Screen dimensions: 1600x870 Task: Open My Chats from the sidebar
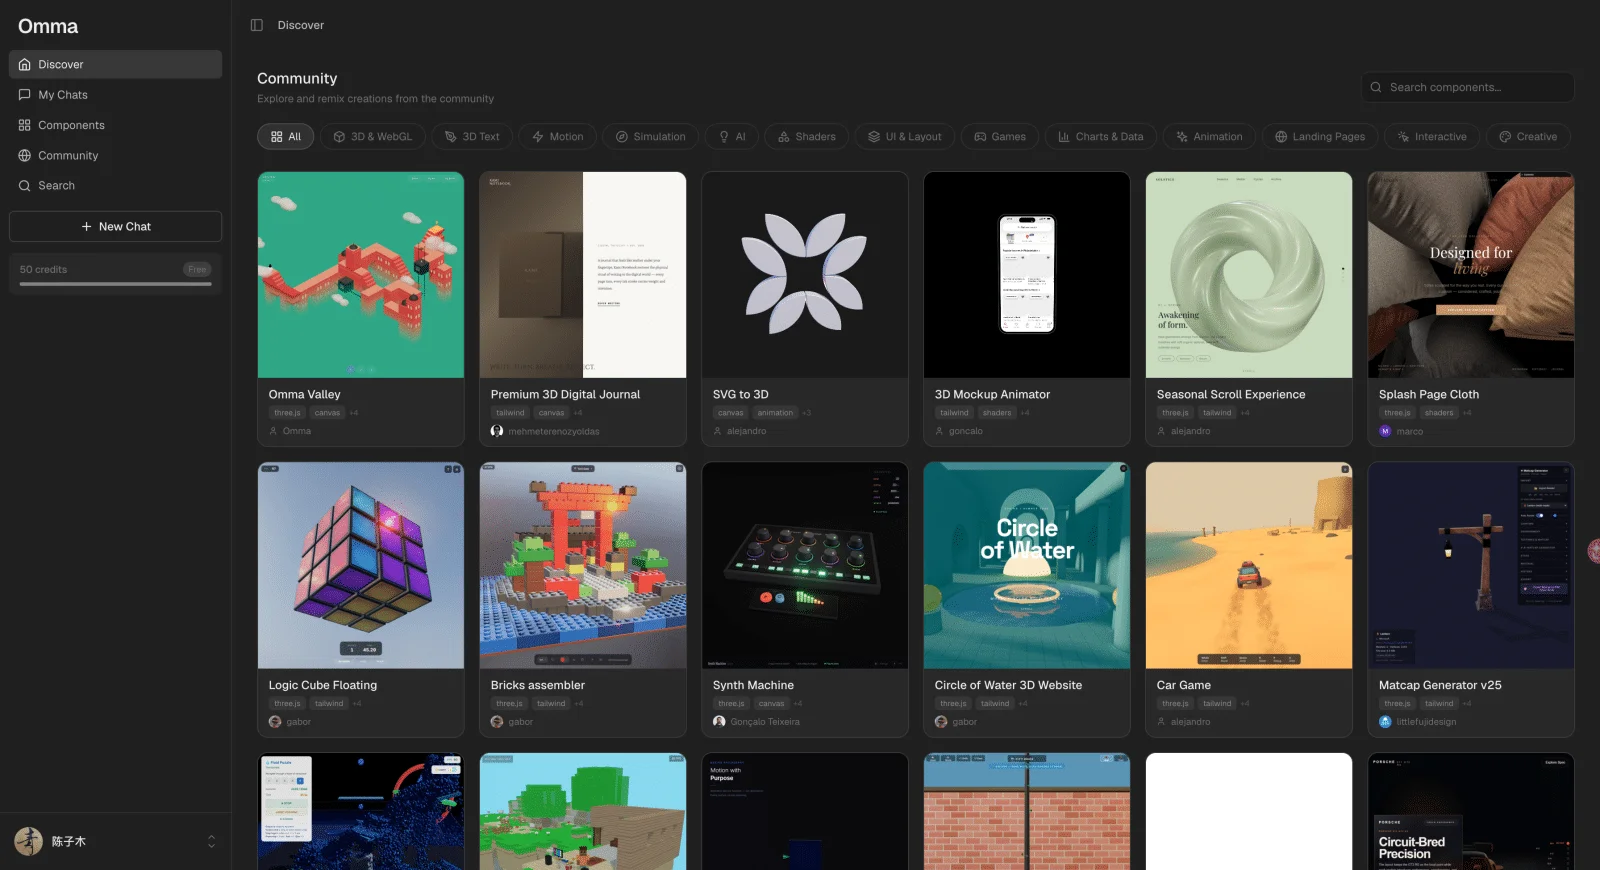[x=115, y=95]
